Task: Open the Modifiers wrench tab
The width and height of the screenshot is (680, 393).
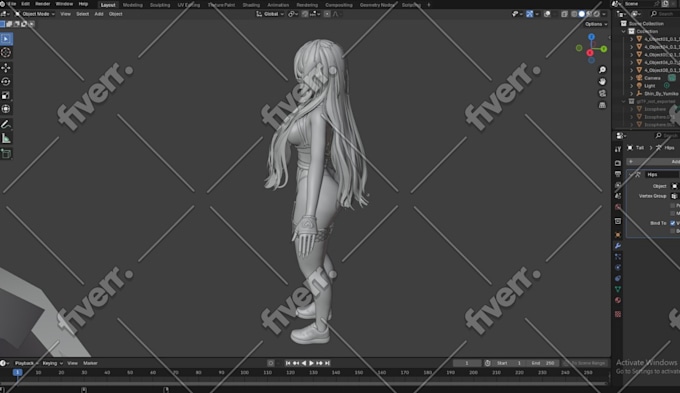Action: click(x=618, y=246)
